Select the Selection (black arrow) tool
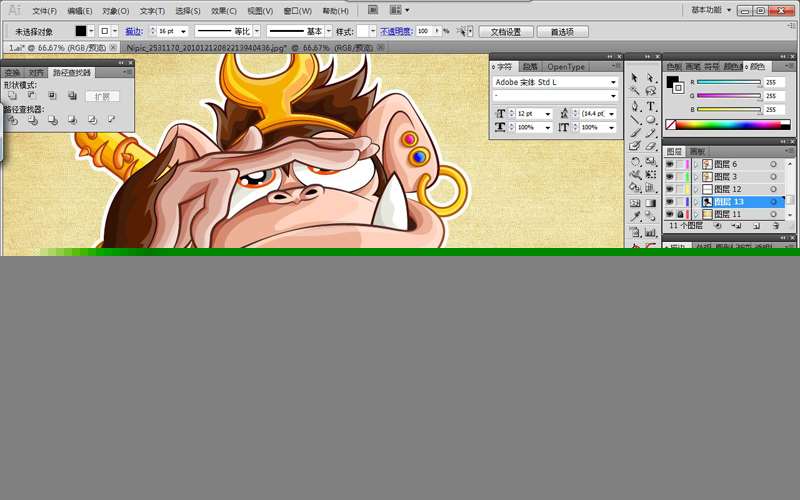Image resolution: width=800 pixels, height=500 pixels. [634, 78]
